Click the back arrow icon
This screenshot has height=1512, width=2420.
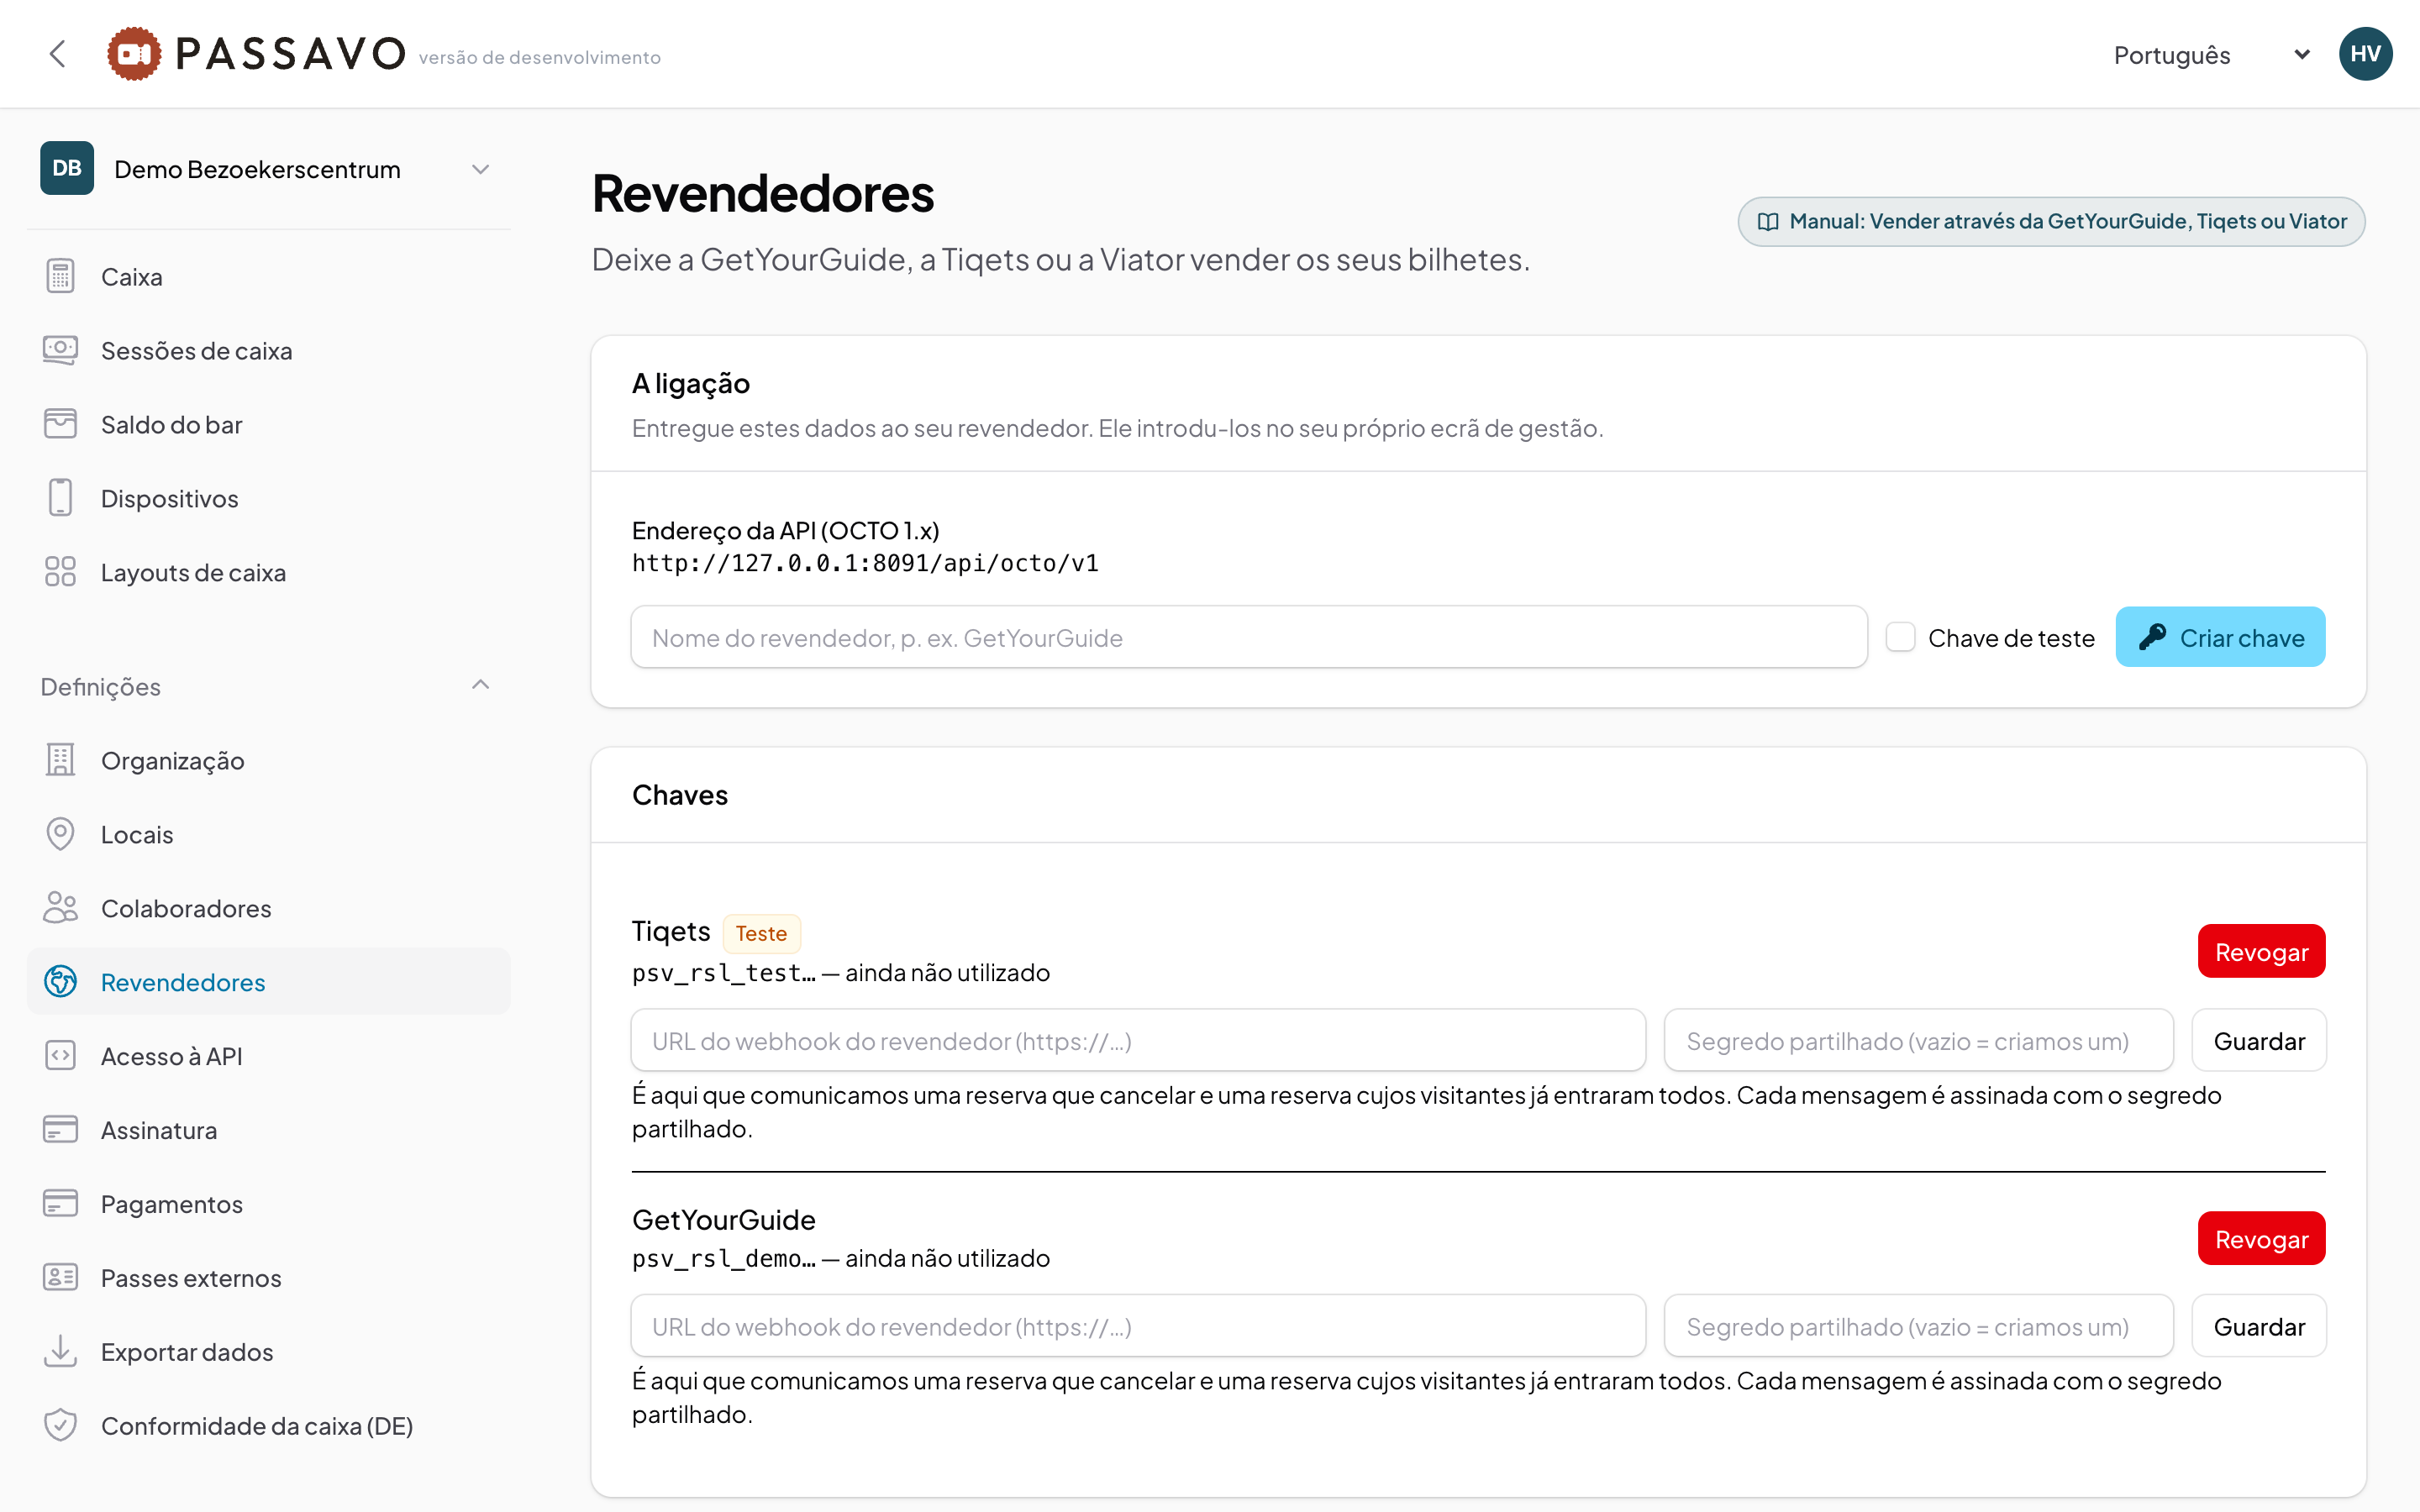[x=58, y=54]
